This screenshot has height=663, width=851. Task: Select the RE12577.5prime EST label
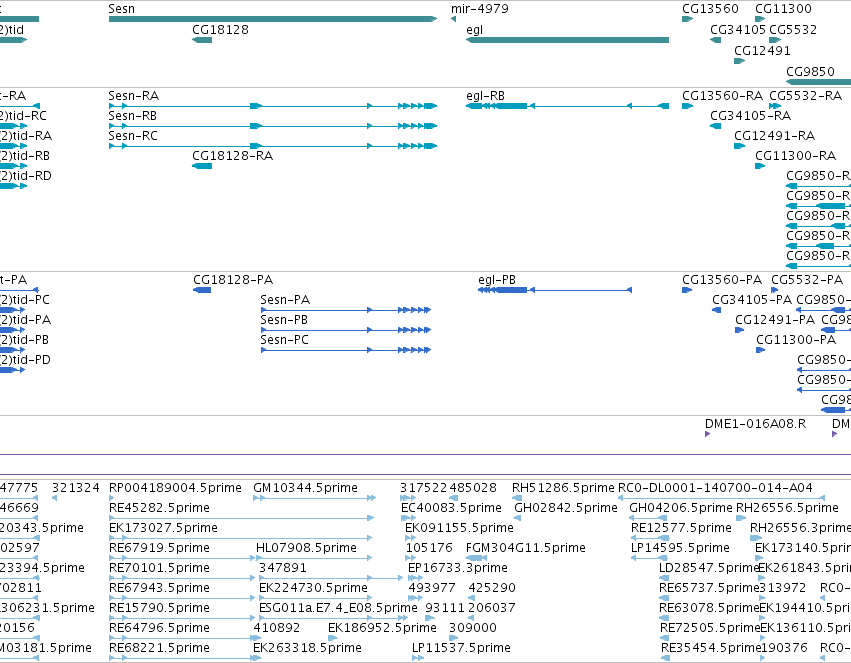681,528
